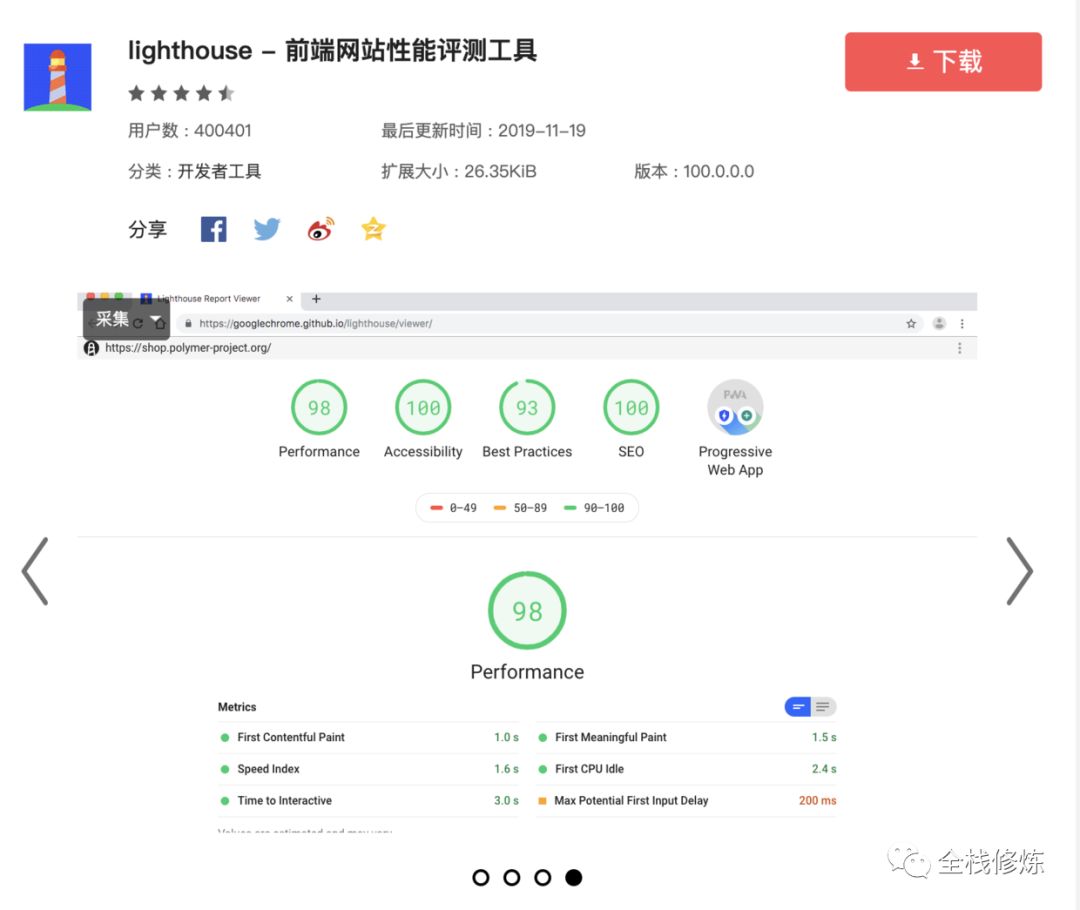
Task: Click the star share icon next to Weibo
Action: point(372,229)
